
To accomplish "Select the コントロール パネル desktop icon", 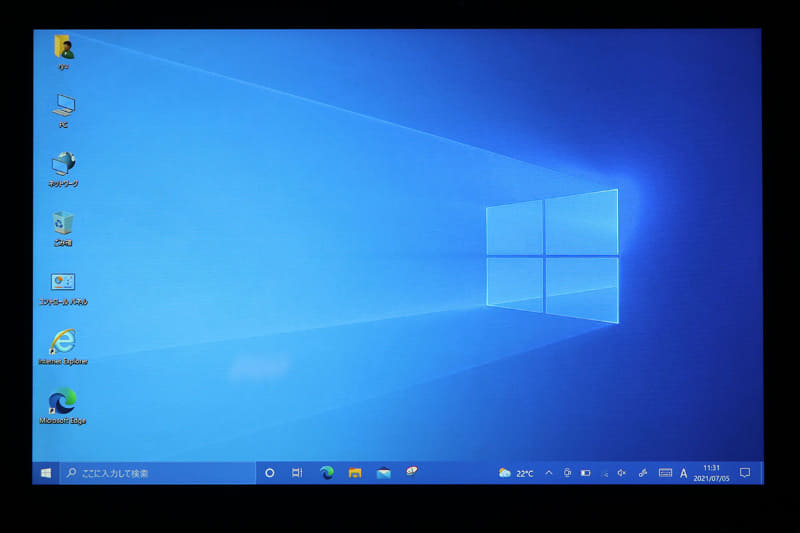I will point(63,288).
